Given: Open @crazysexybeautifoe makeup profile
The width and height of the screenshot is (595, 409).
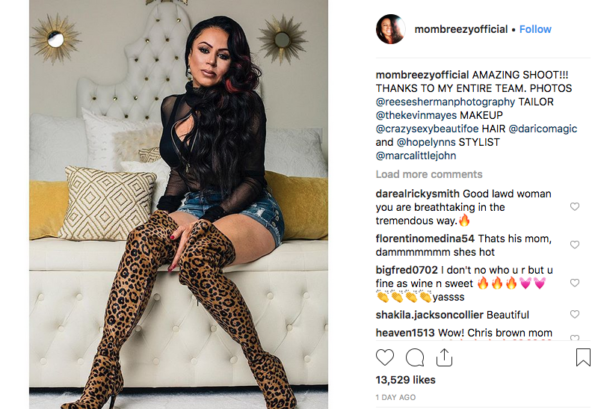Looking at the screenshot, I should point(427,129).
